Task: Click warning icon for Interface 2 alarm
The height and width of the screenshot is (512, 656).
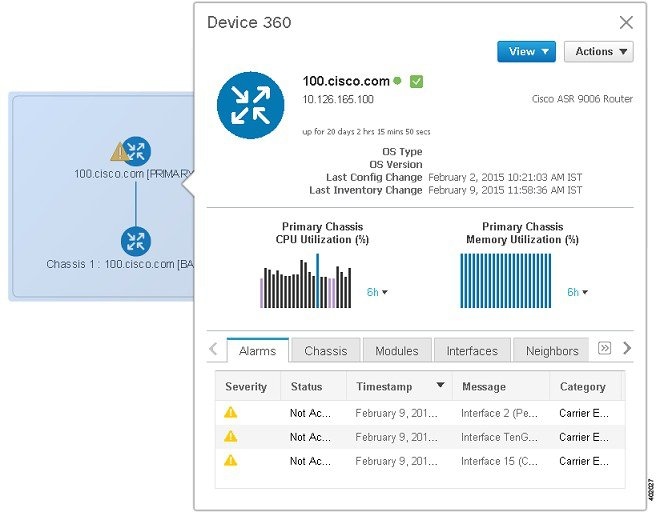Action: (231, 413)
